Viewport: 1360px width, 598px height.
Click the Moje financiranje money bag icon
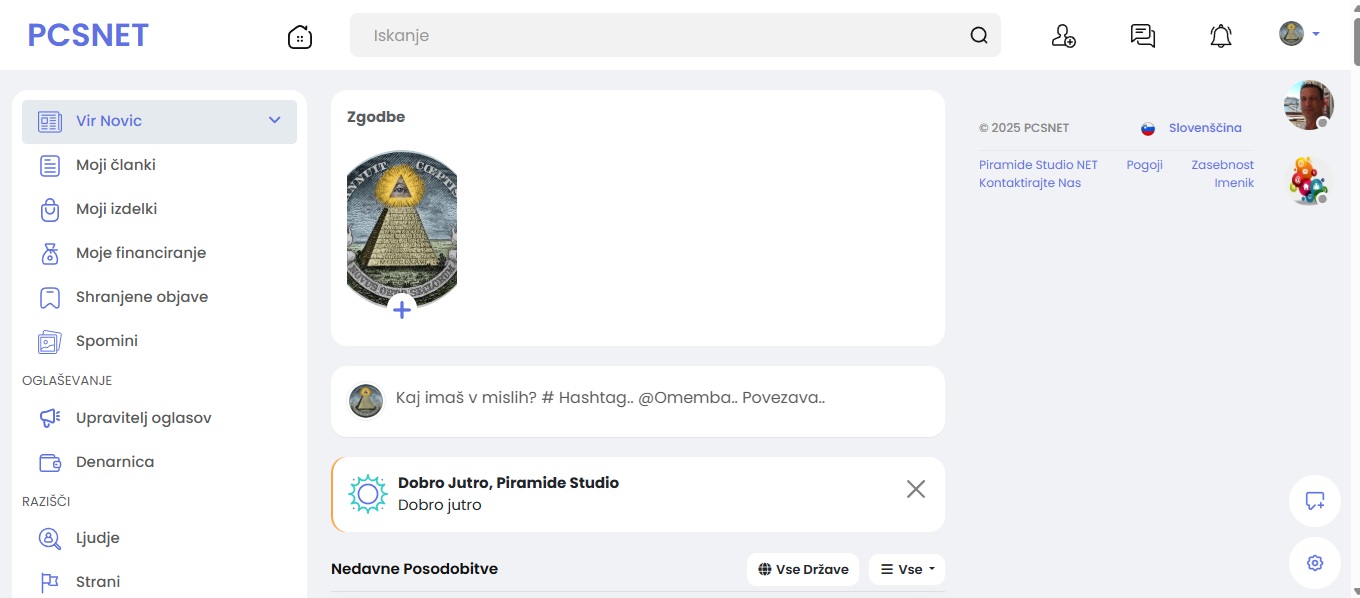point(50,254)
